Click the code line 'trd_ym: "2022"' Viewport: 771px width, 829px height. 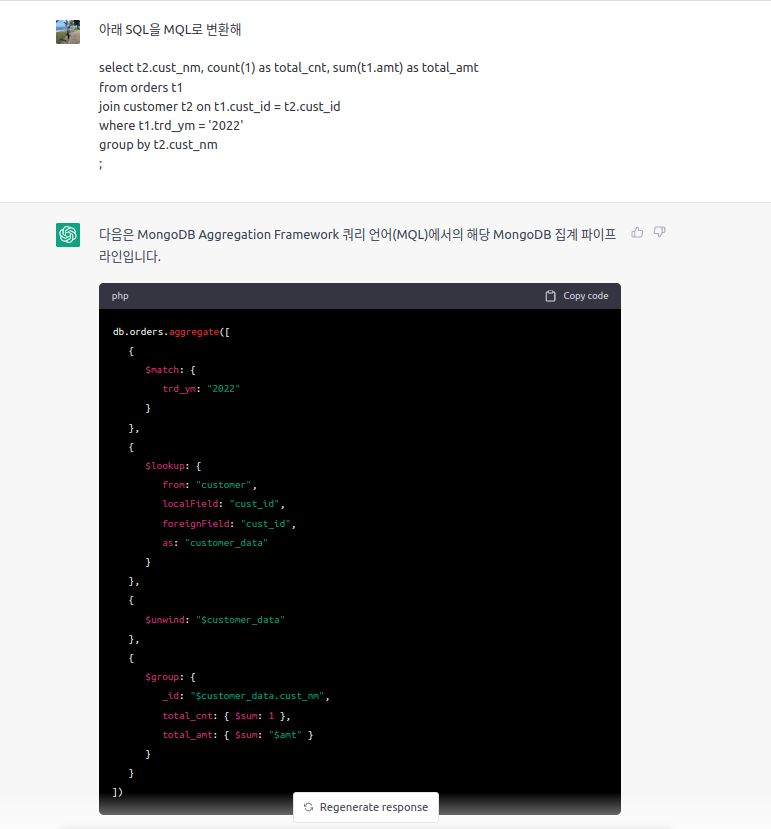[201, 389]
